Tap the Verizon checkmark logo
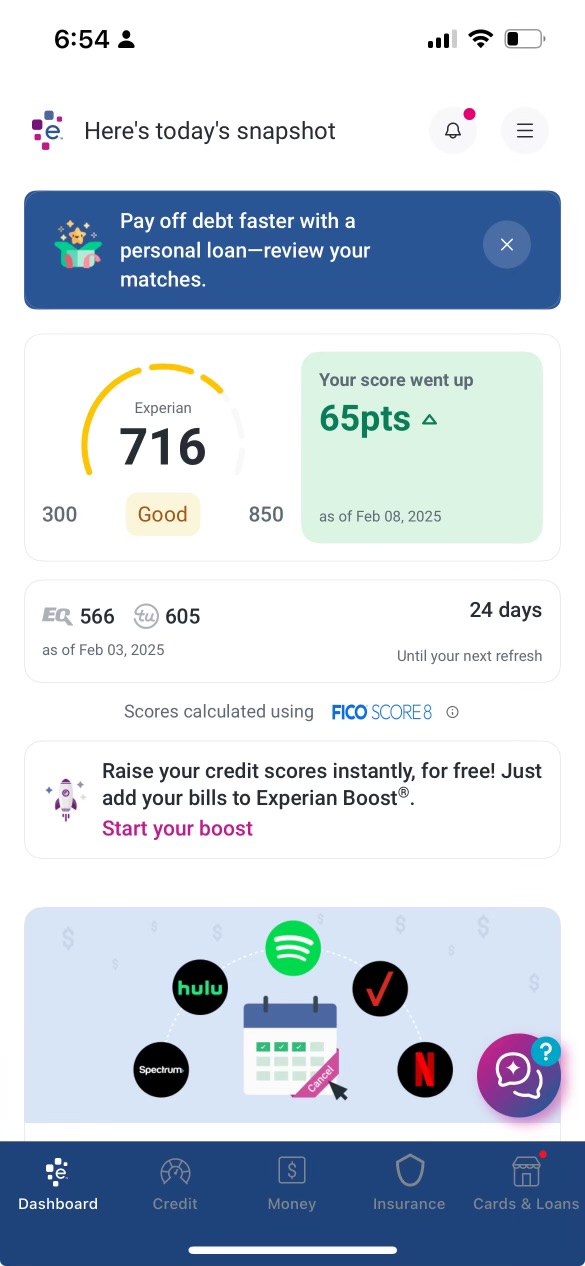Viewport: 585px width, 1266px height. (381, 988)
